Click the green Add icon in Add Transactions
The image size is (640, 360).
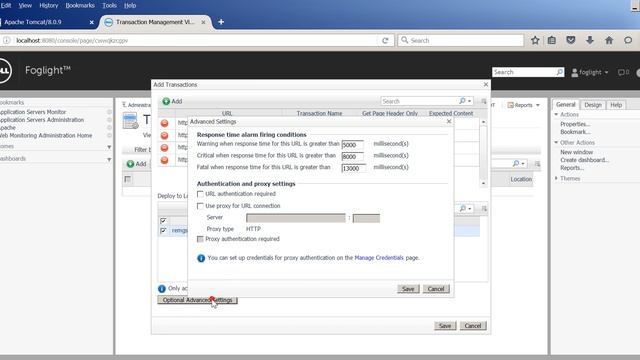166,101
